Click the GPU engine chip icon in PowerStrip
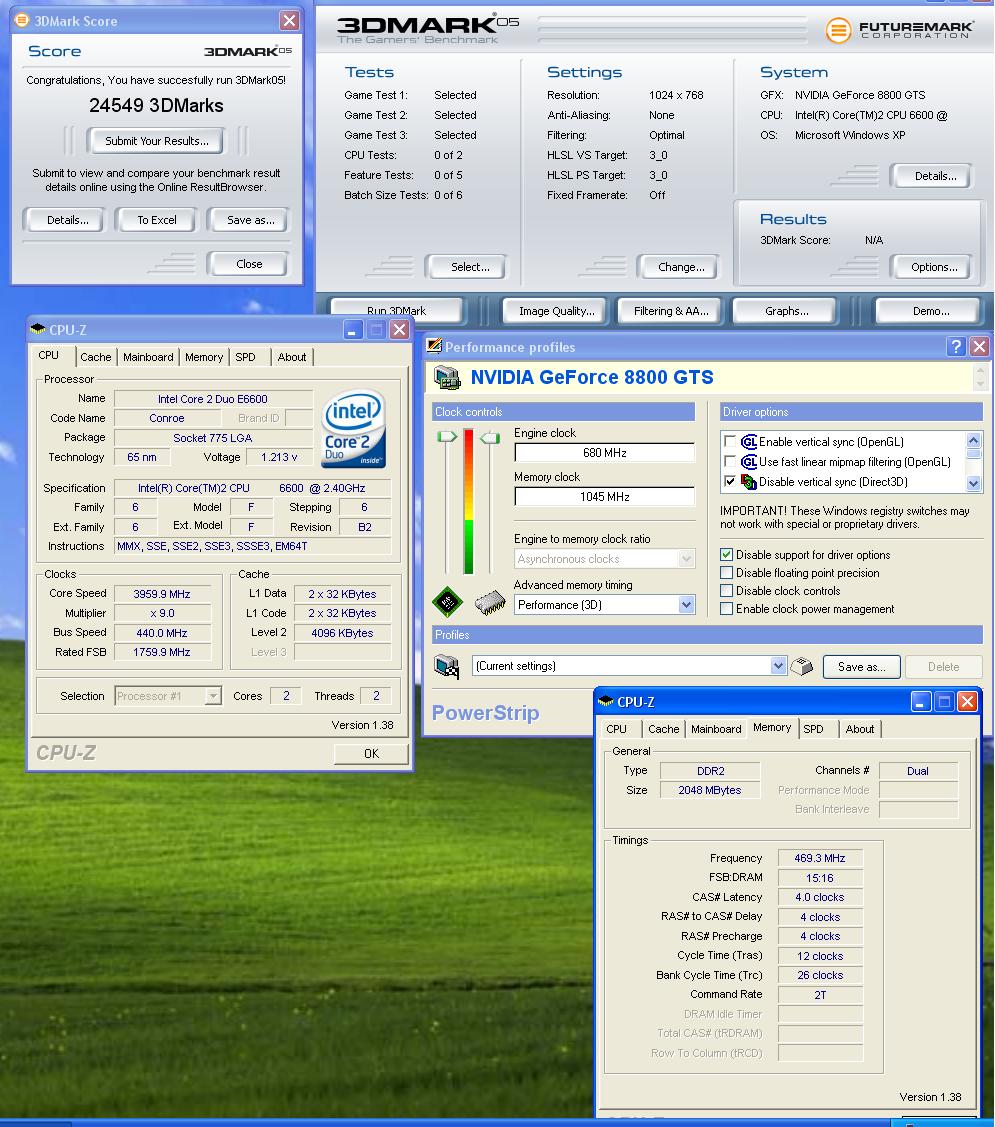This screenshot has width=995, height=1127. (x=447, y=602)
